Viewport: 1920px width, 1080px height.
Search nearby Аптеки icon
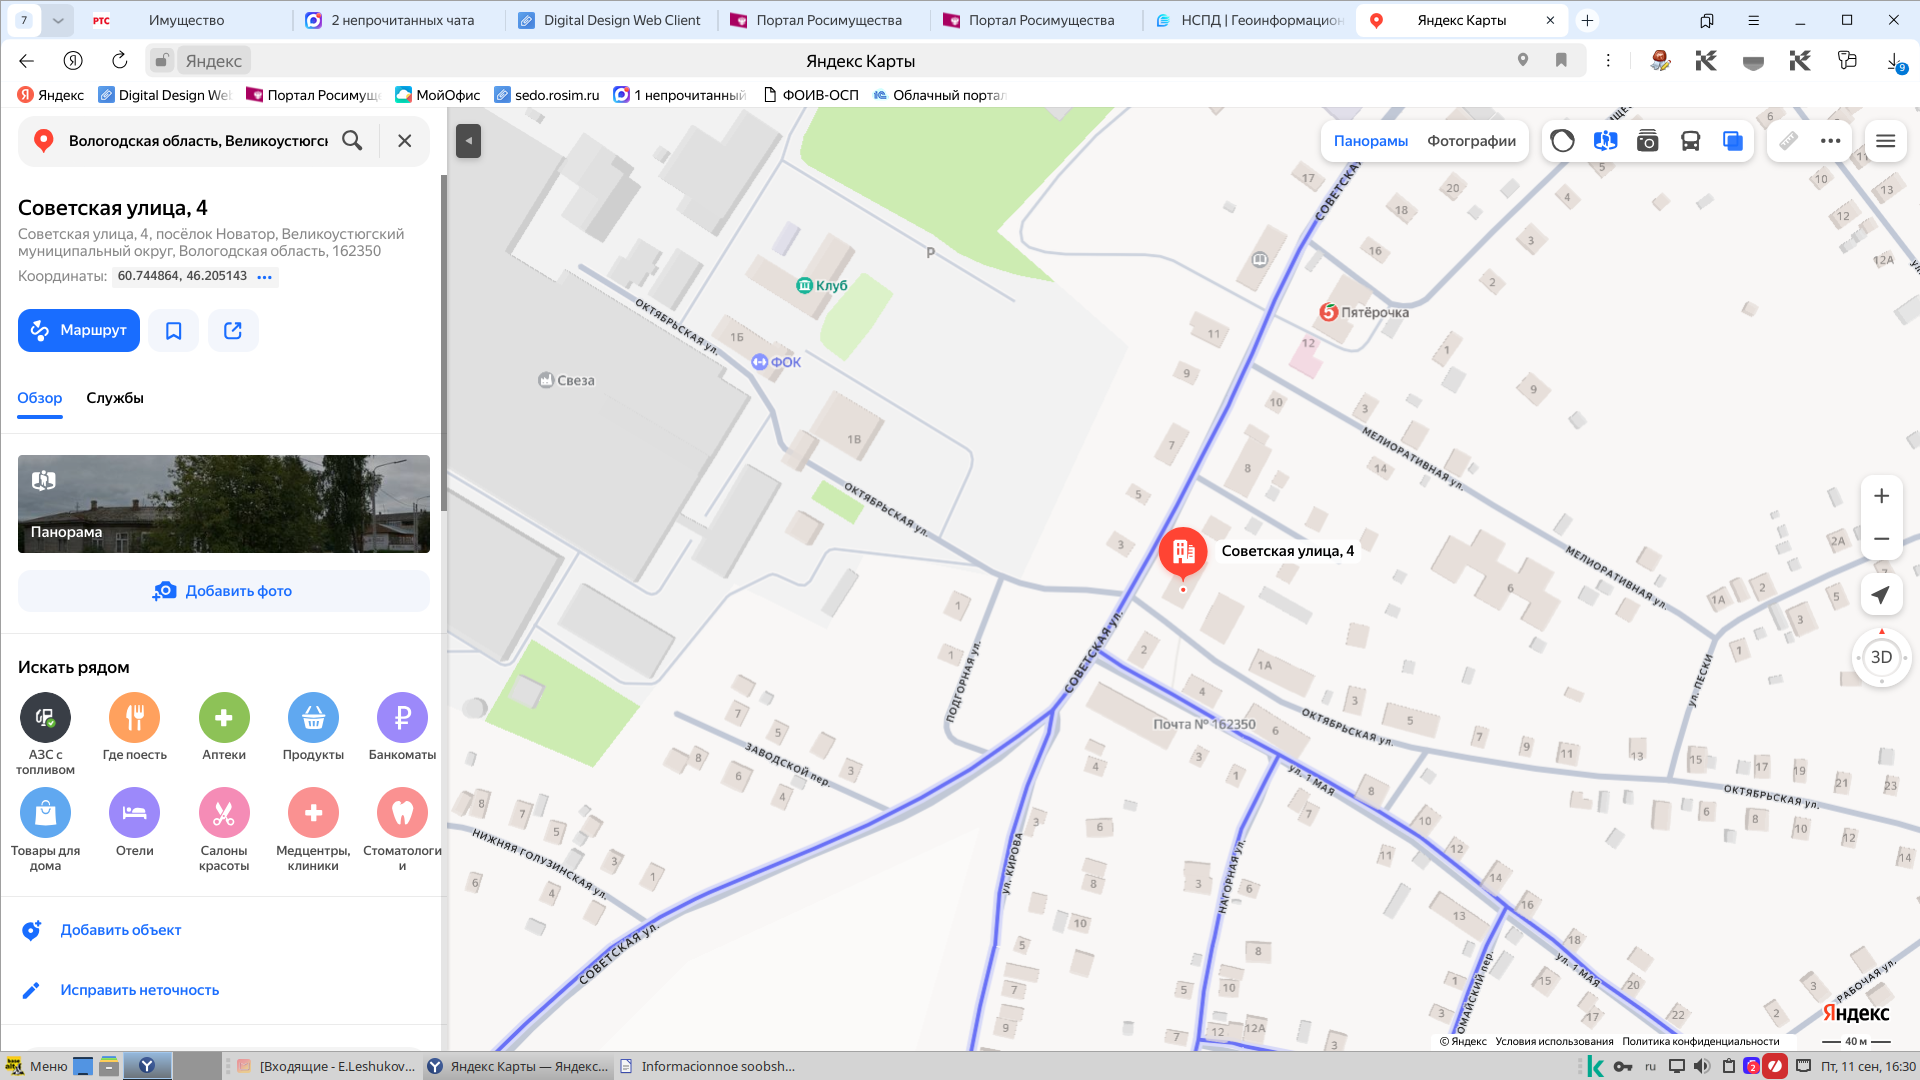pyautogui.click(x=224, y=717)
